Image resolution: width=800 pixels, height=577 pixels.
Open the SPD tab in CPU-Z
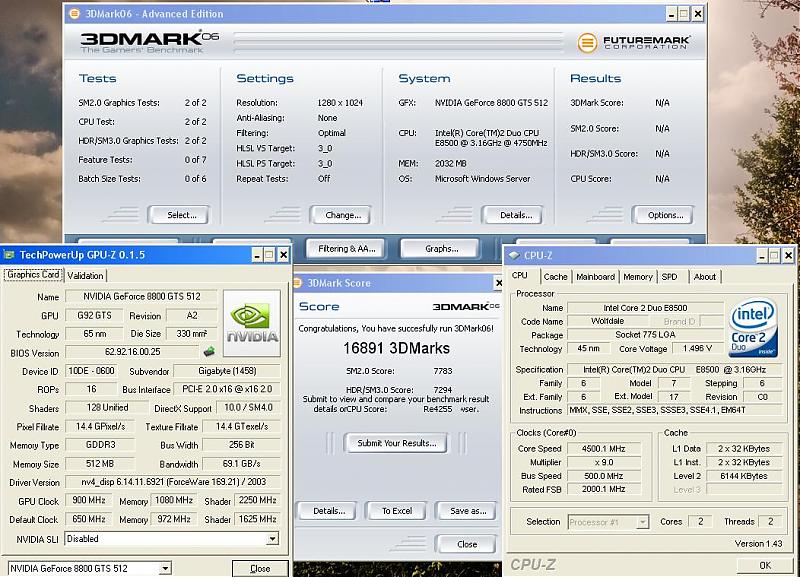(x=669, y=277)
